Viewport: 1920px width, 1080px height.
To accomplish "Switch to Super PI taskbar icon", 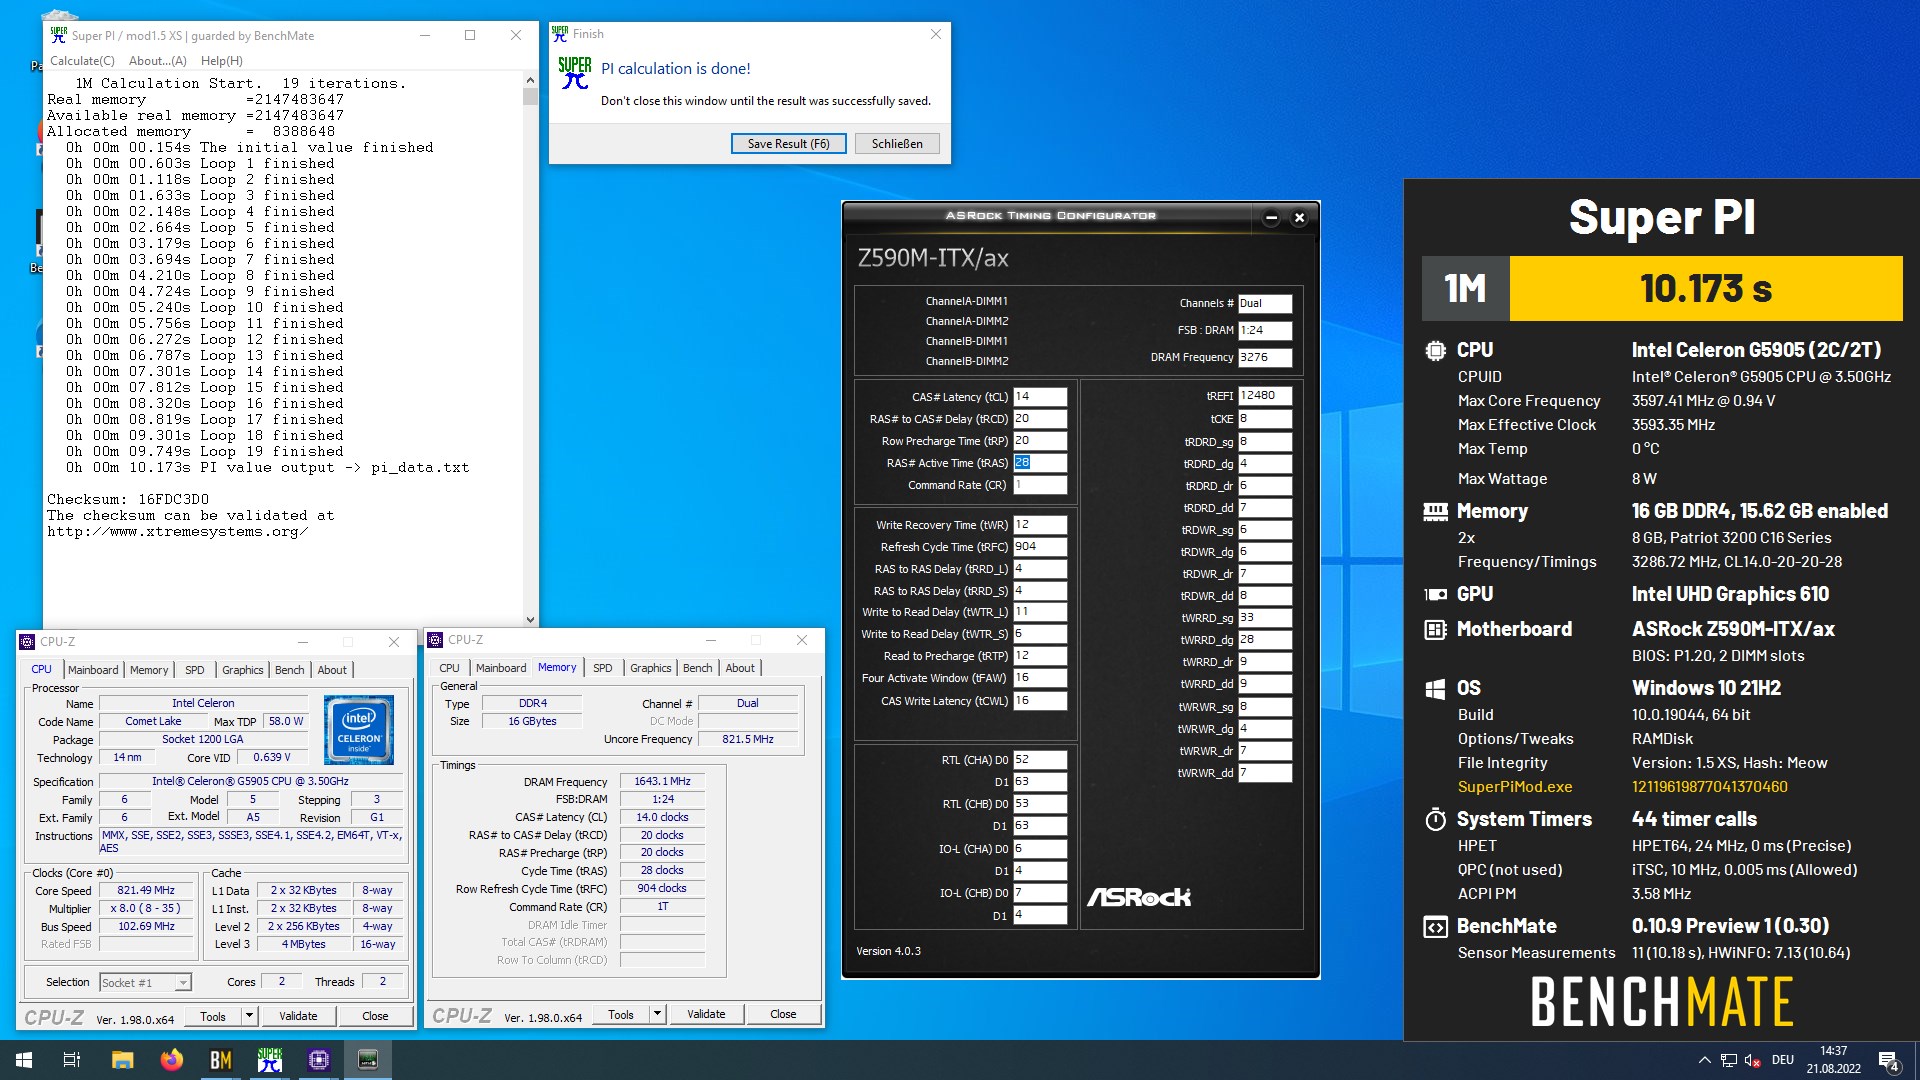I will coord(270,1060).
